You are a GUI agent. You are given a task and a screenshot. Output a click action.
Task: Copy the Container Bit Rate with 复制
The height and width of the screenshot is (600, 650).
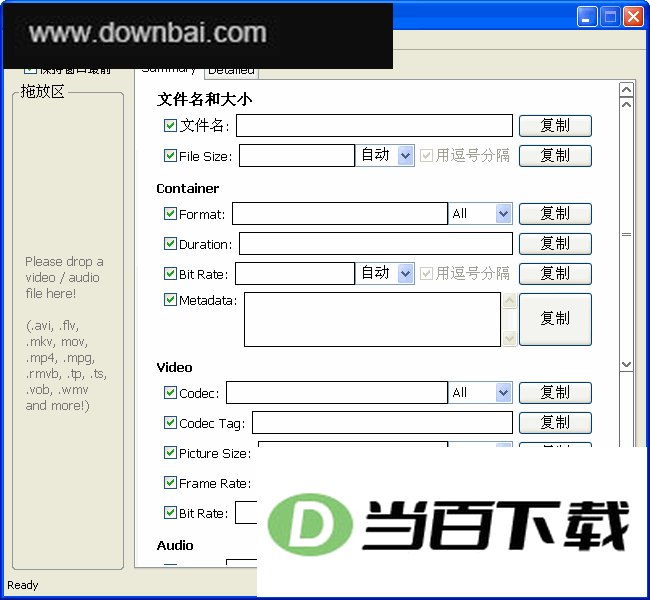point(555,273)
